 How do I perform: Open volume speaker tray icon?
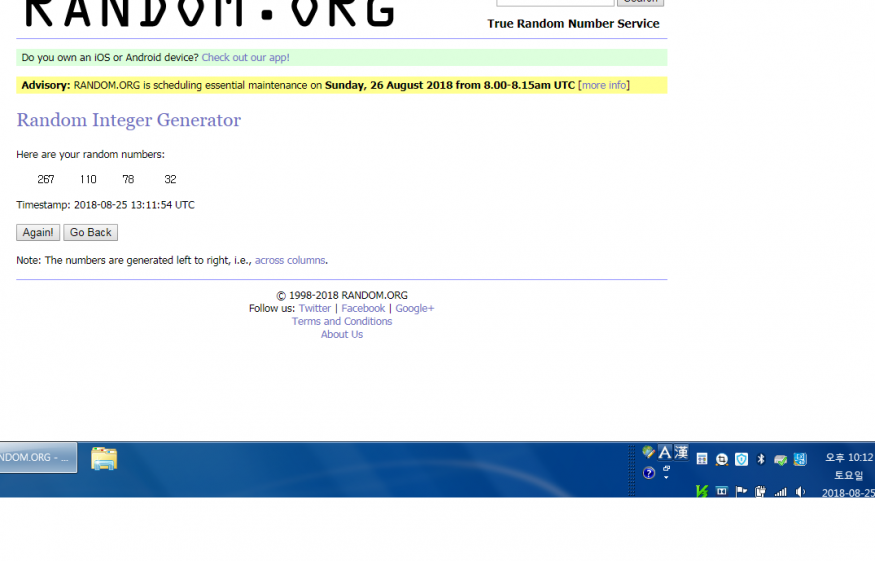click(800, 491)
